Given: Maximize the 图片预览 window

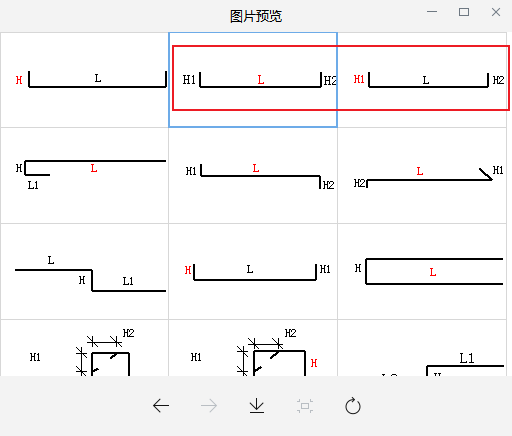Looking at the screenshot, I should point(464,12).
